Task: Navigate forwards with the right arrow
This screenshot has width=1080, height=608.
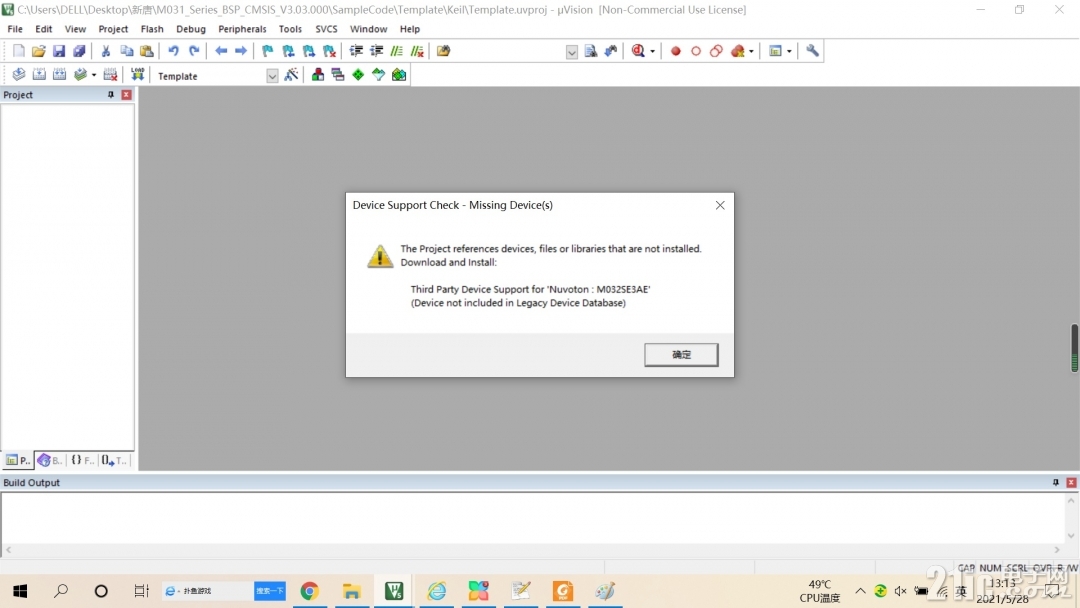Action: coord(241,51)
